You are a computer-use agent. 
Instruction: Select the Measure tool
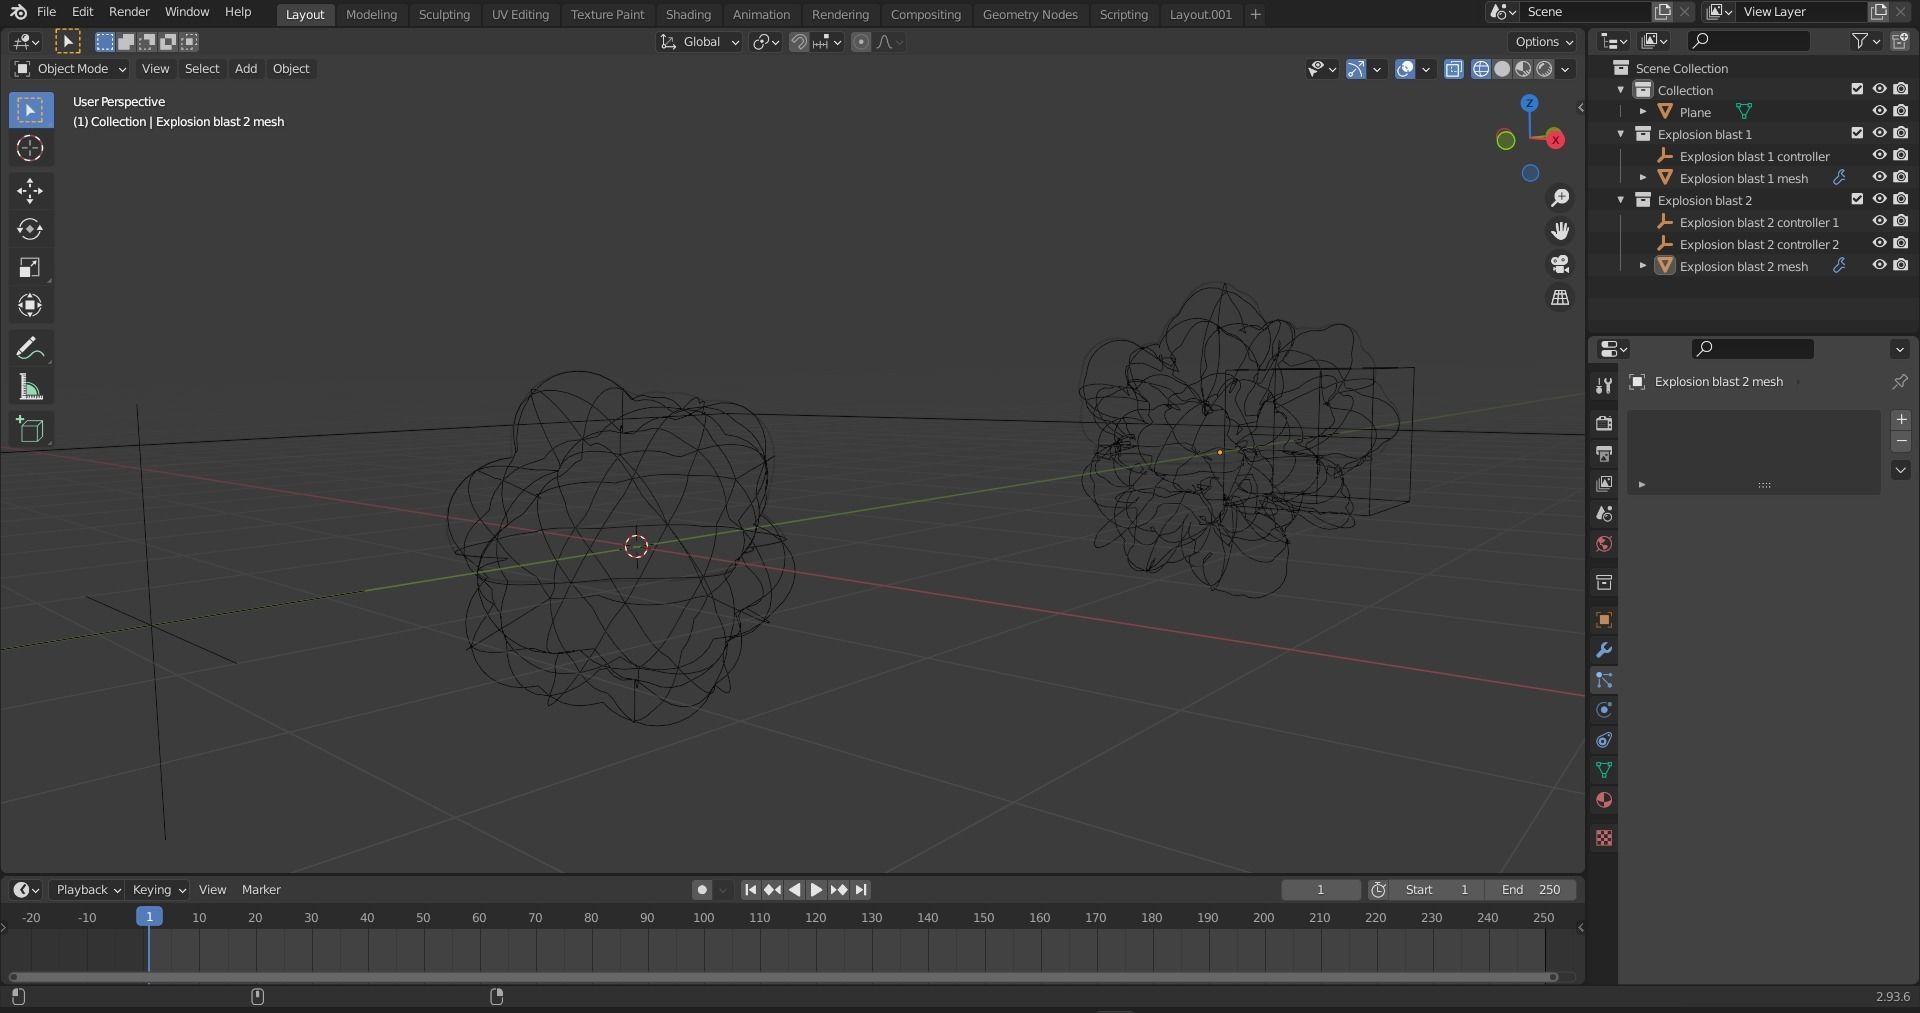[x=30, y=387]
